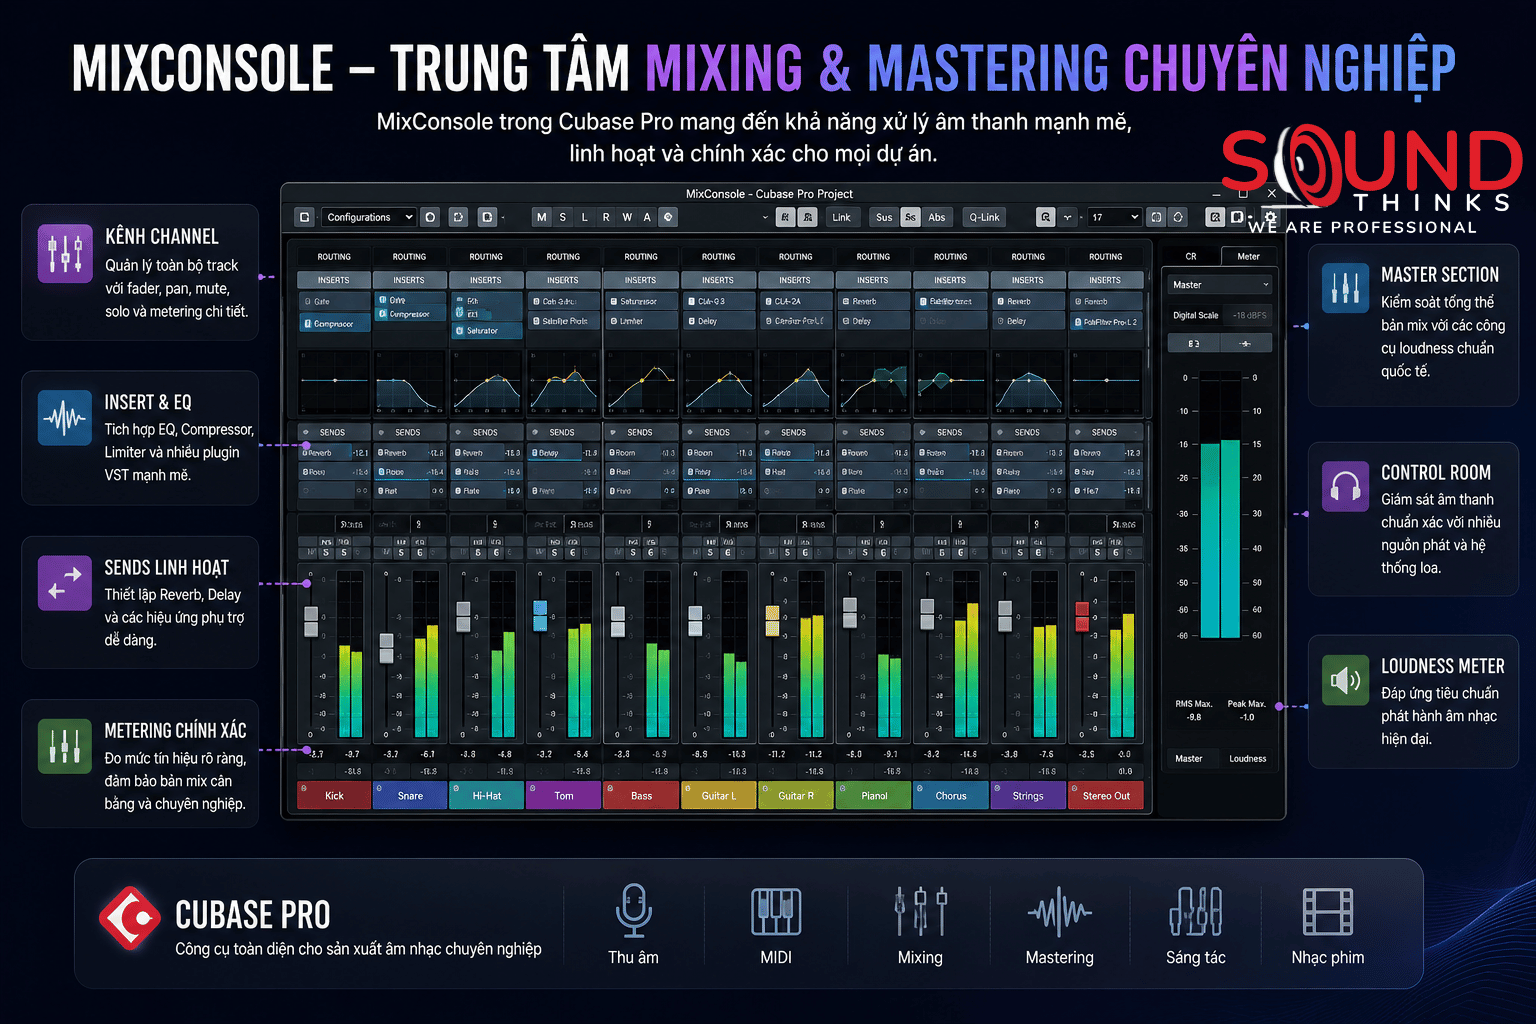
Task: Click the round icon right of the A button
Action: (668, 217)
